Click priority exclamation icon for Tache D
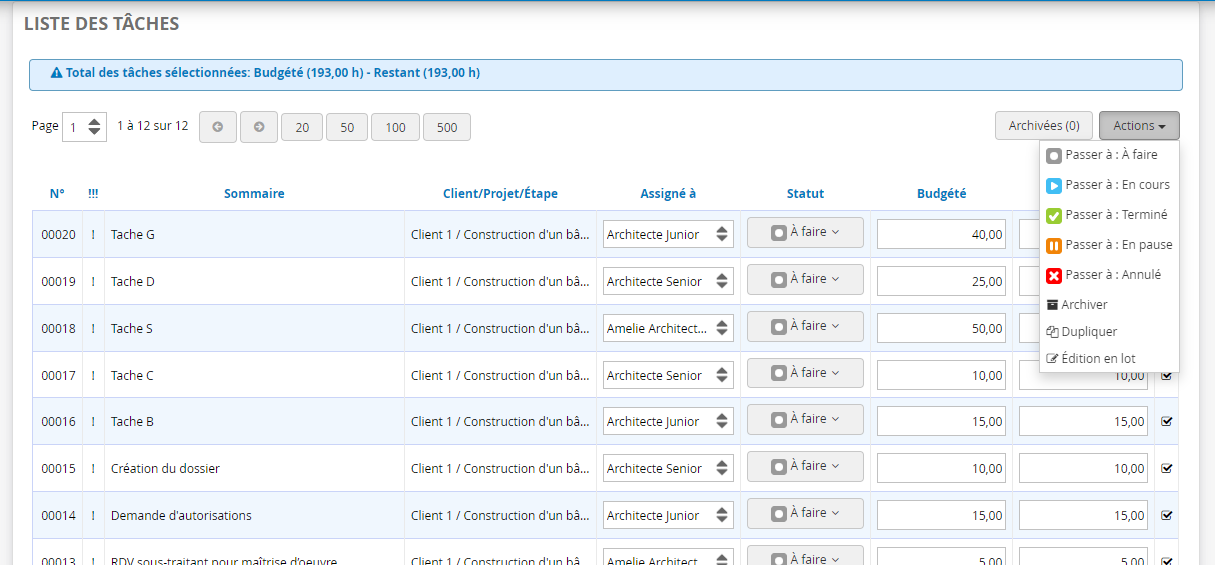 click(94, 281)
